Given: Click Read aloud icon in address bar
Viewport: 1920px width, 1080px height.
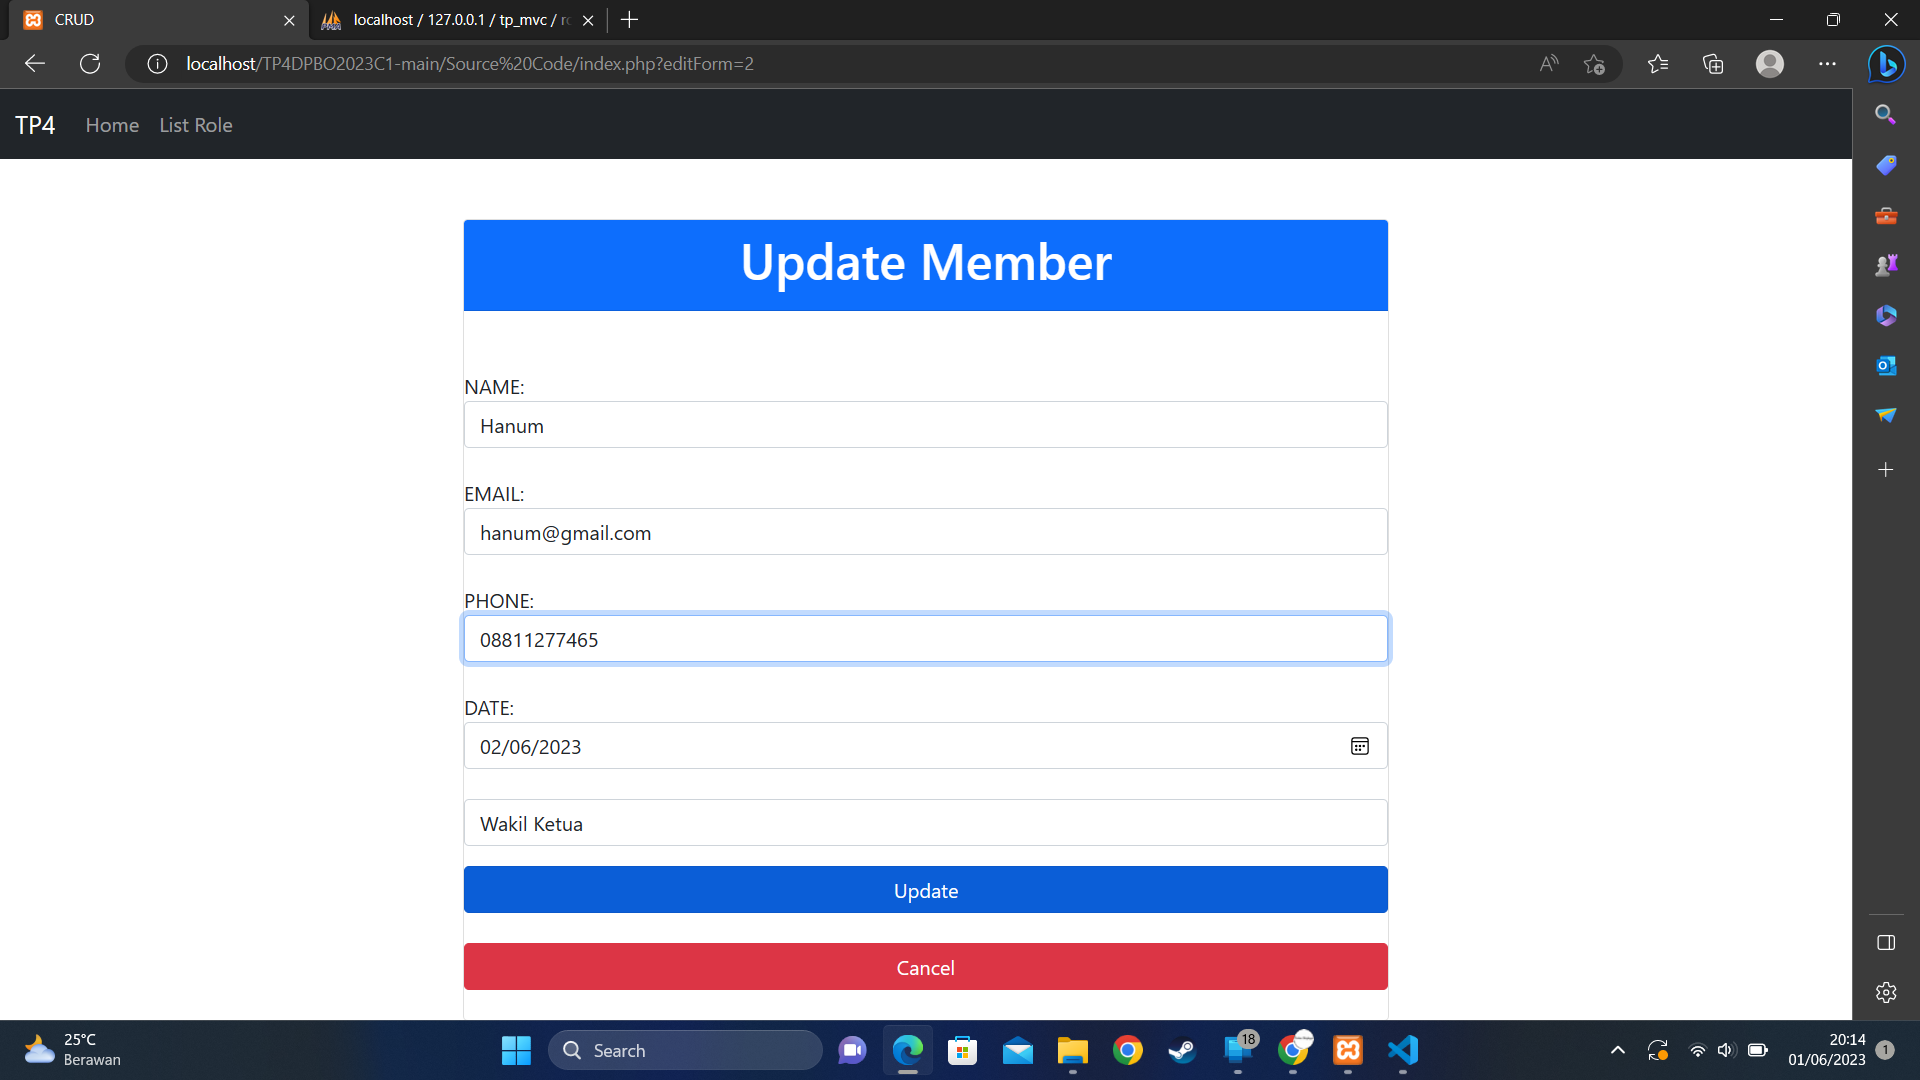Looking at the screenshot, I should pos(1548,64).
